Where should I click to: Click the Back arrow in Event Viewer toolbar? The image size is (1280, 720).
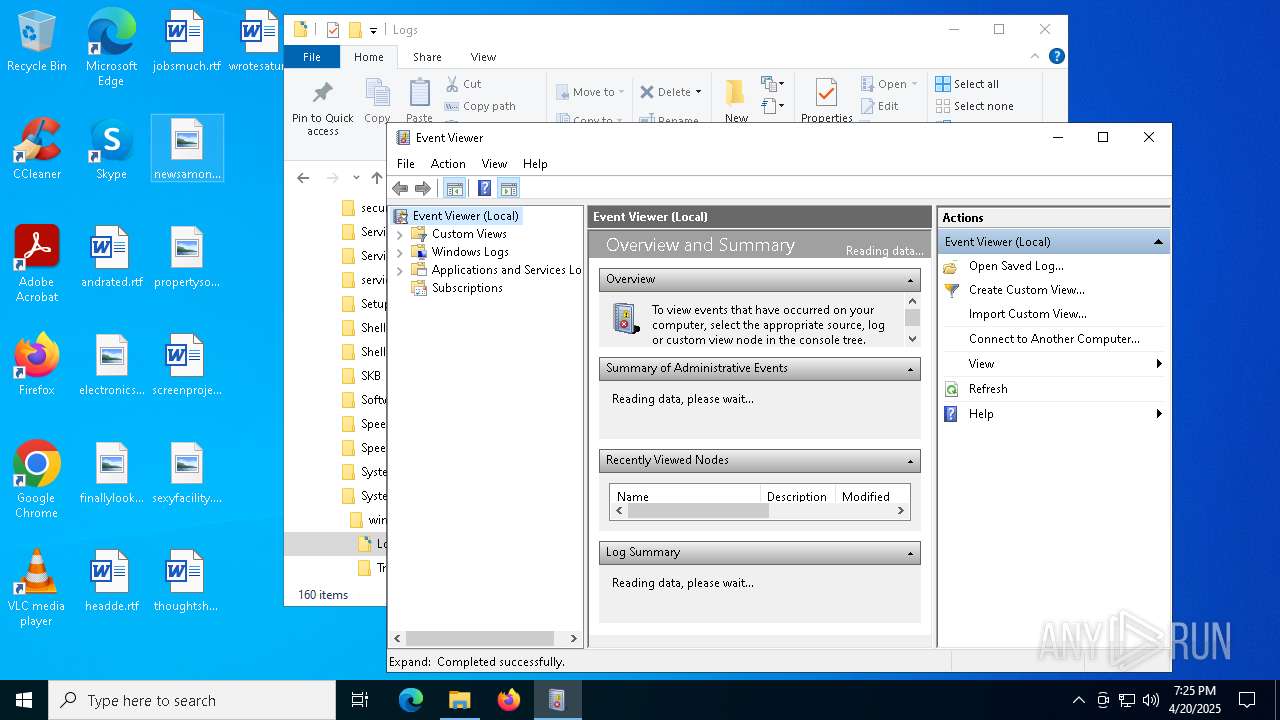(400, 188)
